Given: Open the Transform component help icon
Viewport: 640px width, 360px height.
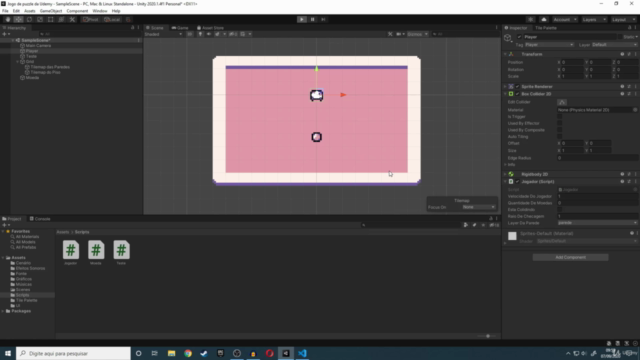Looking at the screenshot, I should tap(622, 54).
